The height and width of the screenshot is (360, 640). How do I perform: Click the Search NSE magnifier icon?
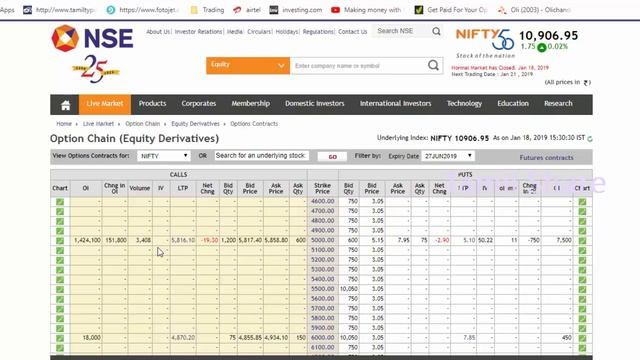coord(436,31)
